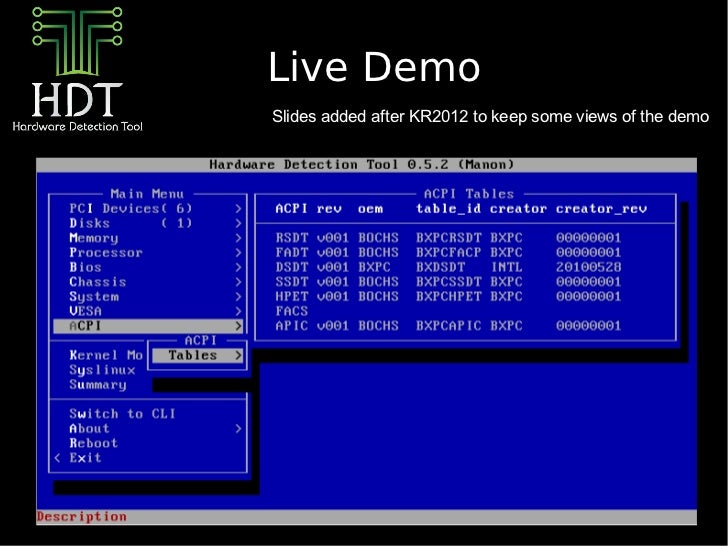Click the arrow beside Tables
The image size is (728, 546).
click(x=238, y=356)
